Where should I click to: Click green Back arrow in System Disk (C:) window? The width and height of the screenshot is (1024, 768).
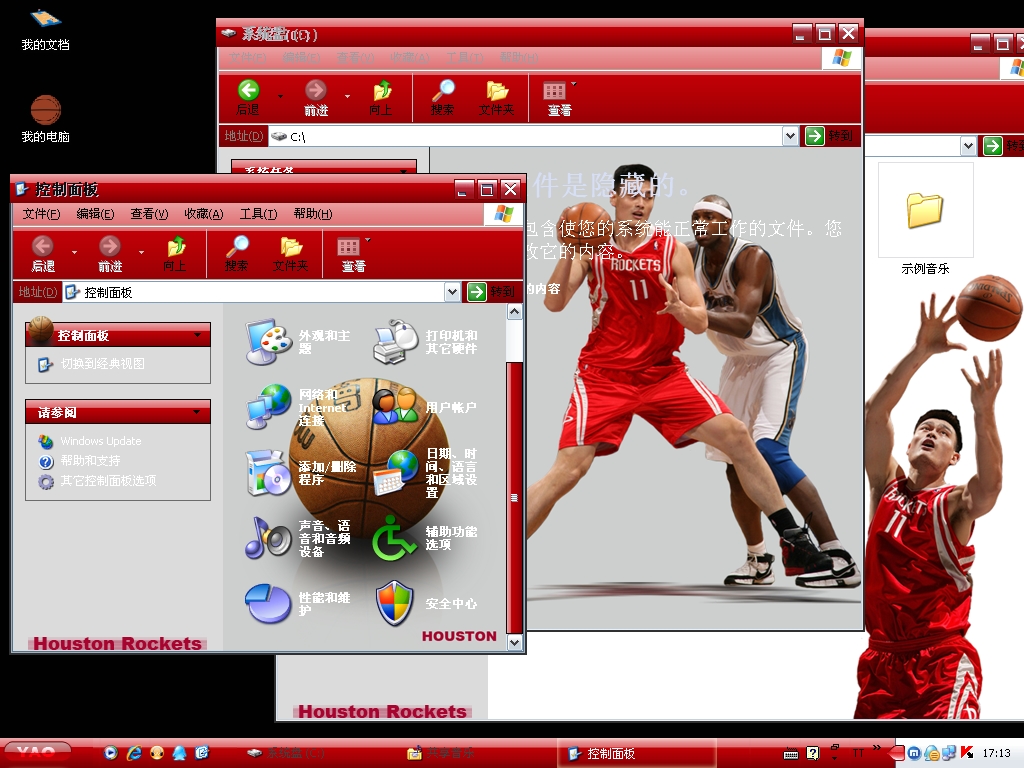pos(248,90)
